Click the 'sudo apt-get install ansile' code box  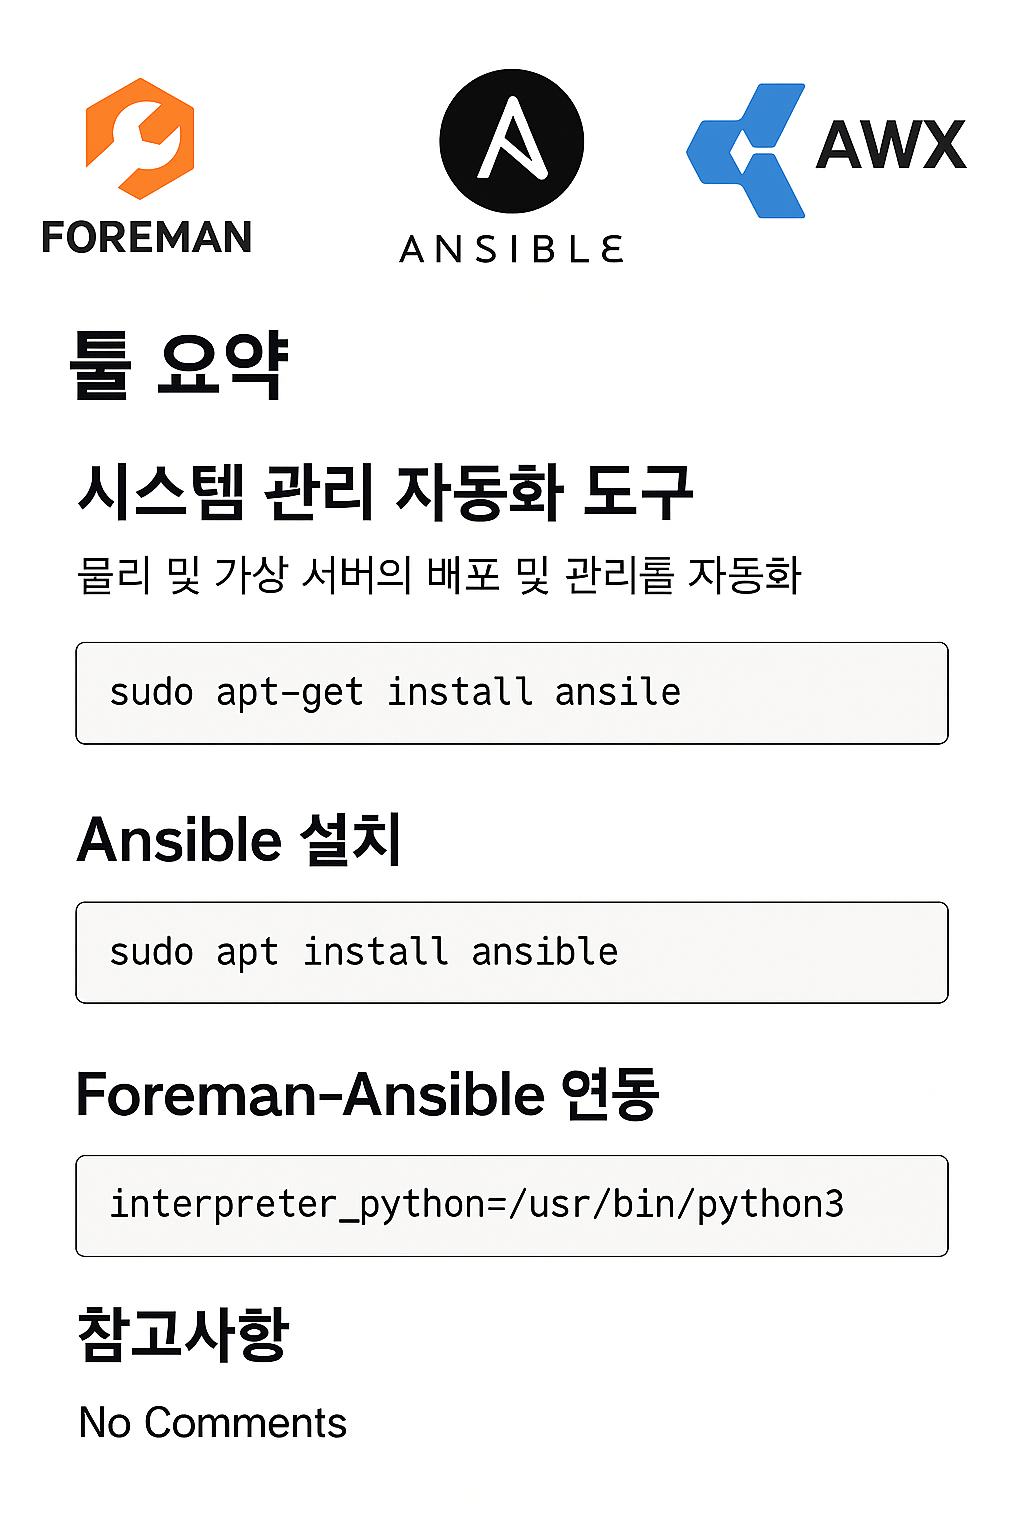click(512, 693)
